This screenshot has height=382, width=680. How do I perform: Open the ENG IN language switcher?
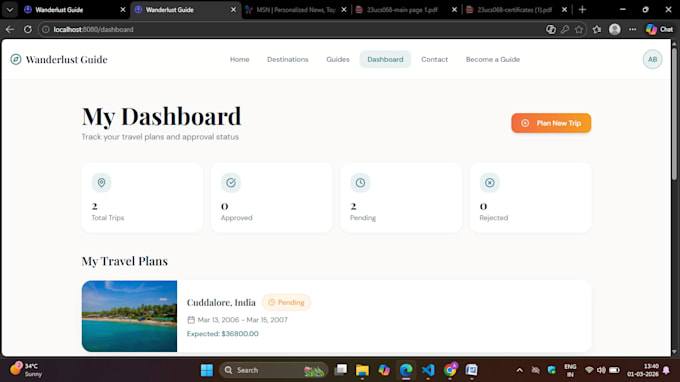click(570, 370)
